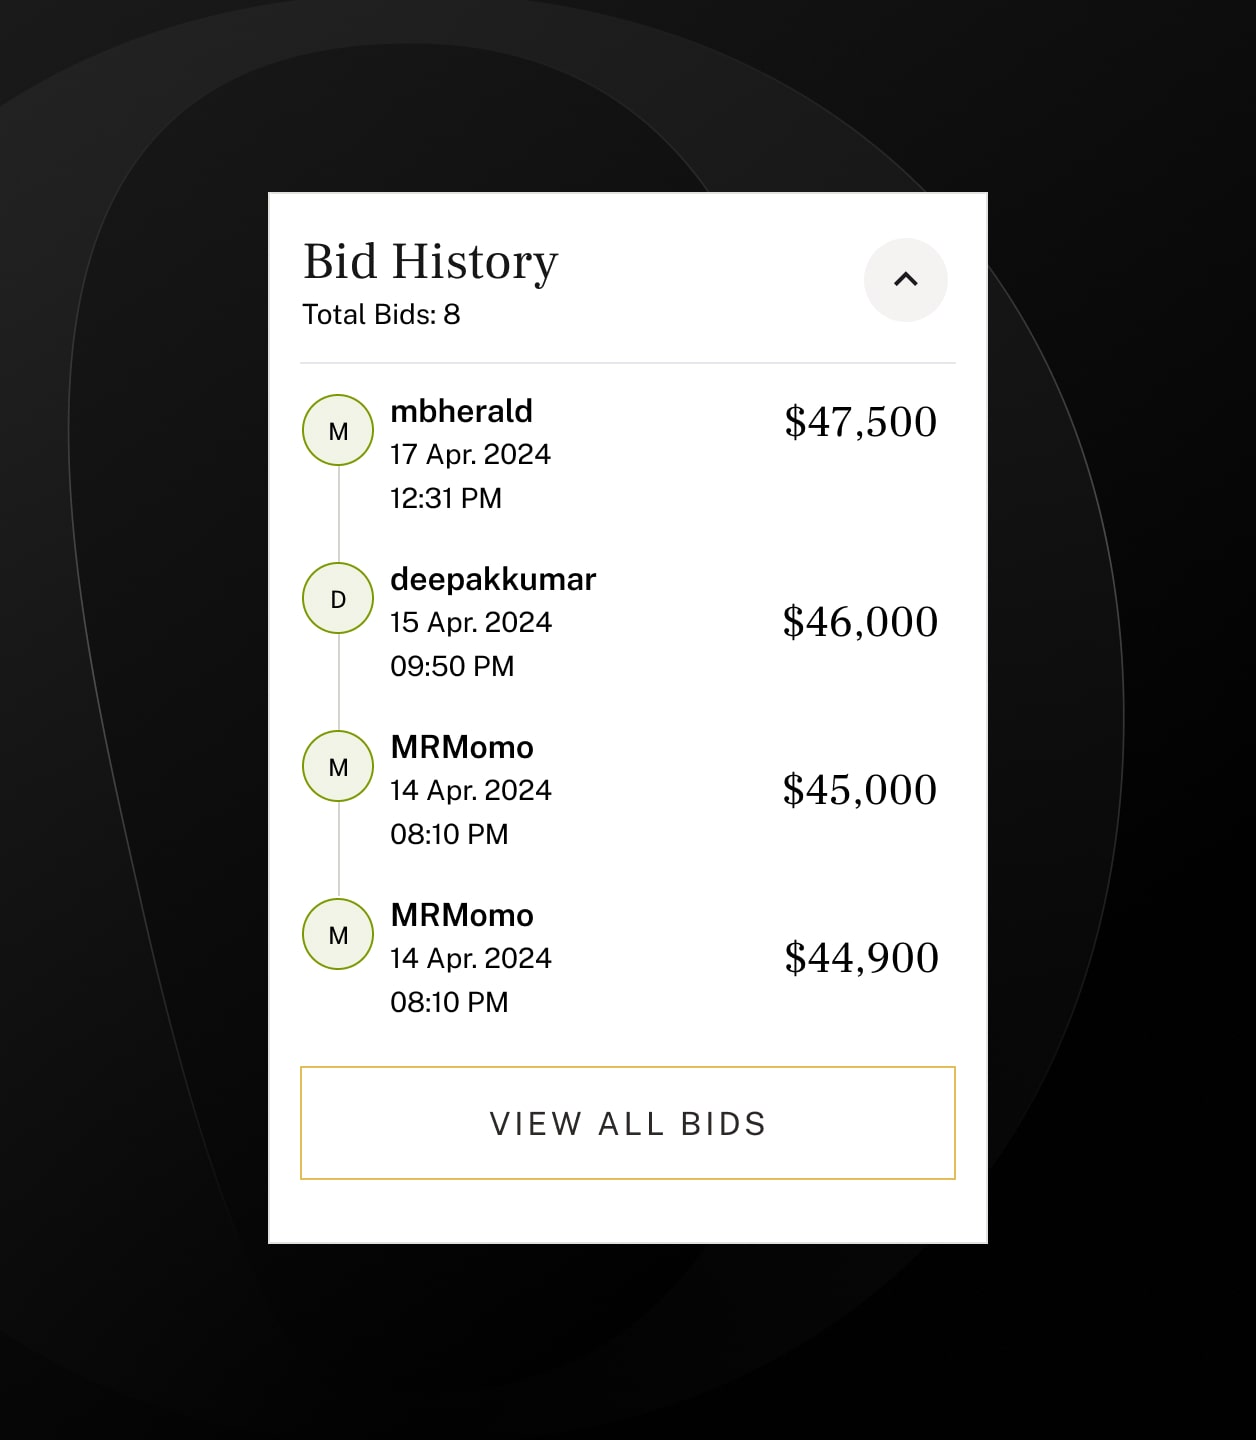Click the $46,000 bid amount
1256x1440 pixels.
pyautogui.click(x=860, y=622)
